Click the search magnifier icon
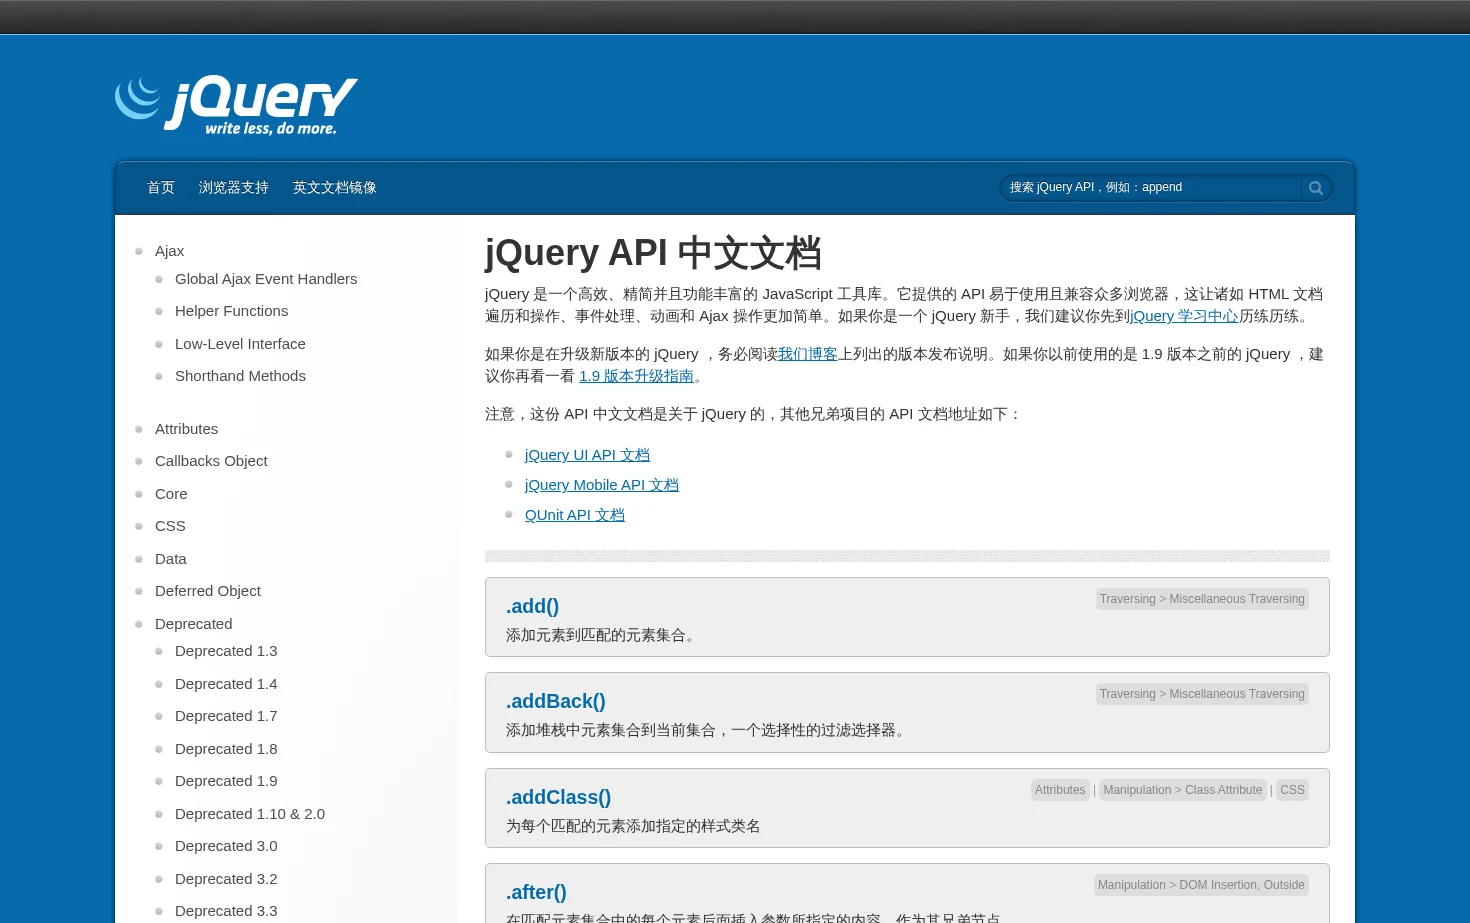This screenshot has height=923, width=1470. 1316,188
